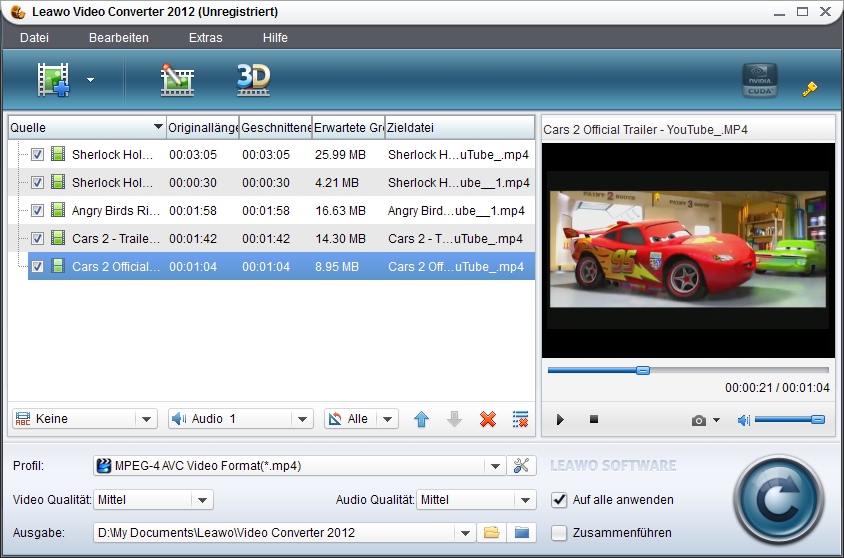Viewport: 844px width, 558px height.
Task: Remove selected file with red X
Action: [487, 419]
